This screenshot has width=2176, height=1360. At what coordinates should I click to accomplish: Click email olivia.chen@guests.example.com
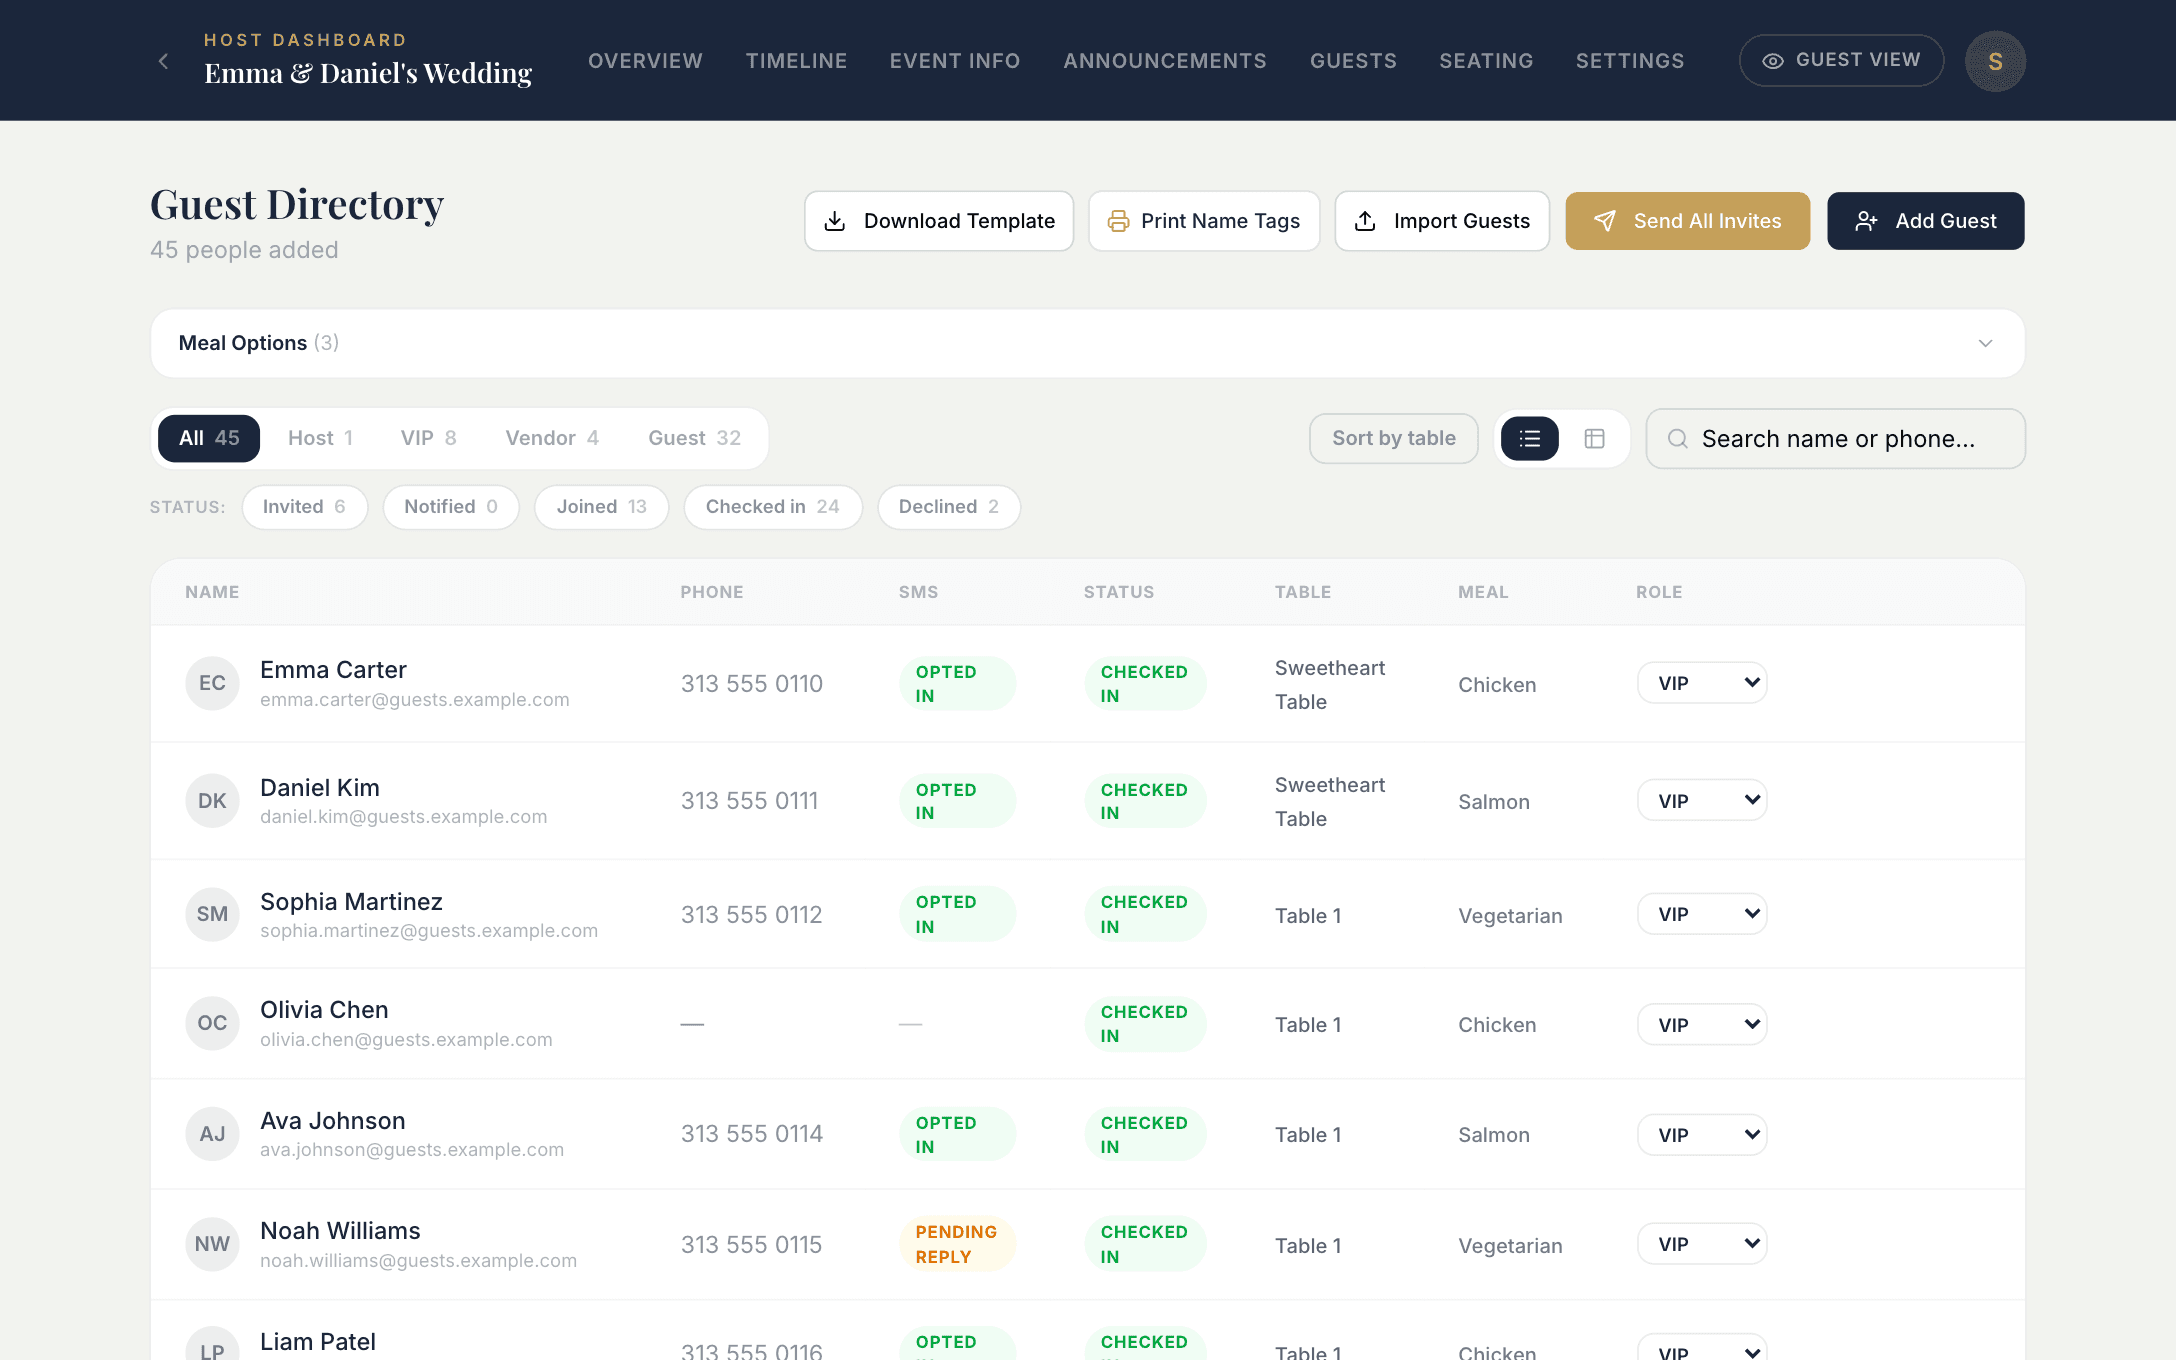click(x=406, y=1040)
